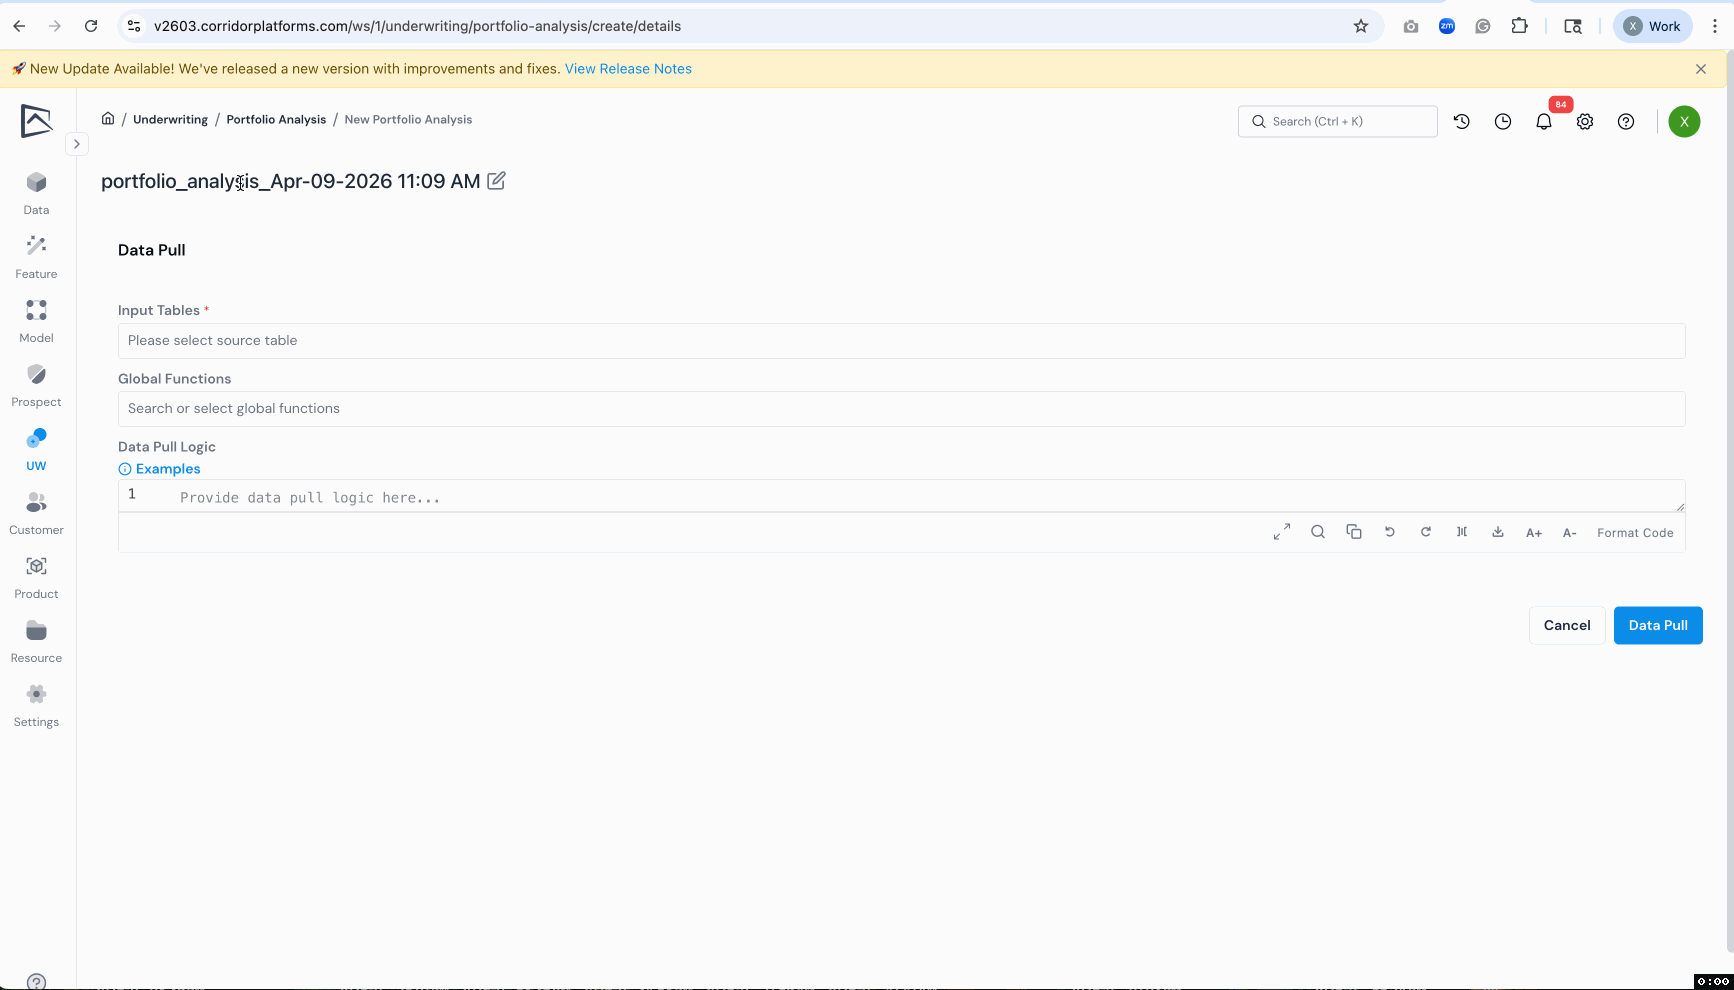Open the sidebar bottom help icon

pos(36,981)
